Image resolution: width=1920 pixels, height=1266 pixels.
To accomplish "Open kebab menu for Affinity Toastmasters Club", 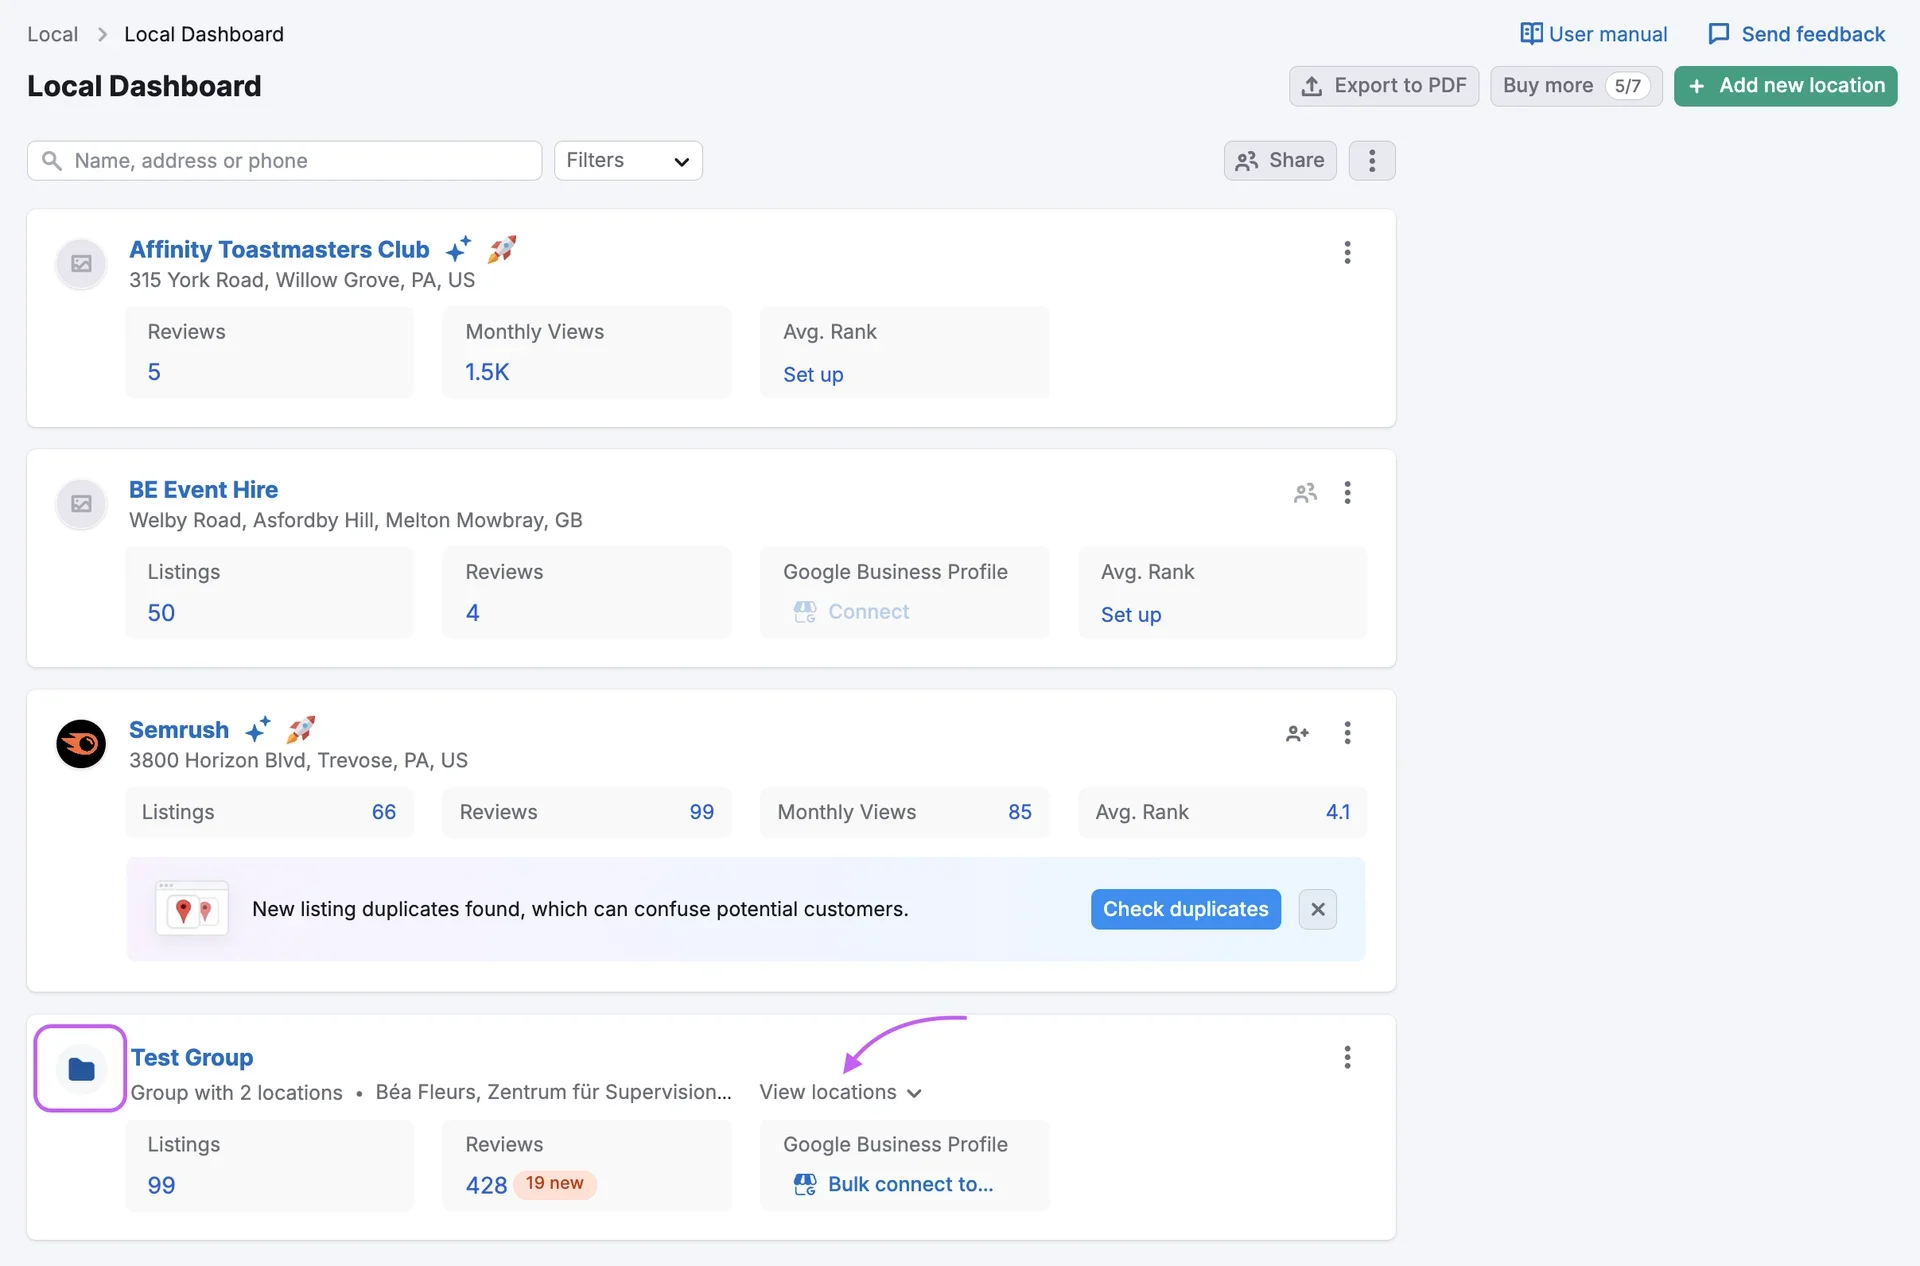I will pos(1347,252).
